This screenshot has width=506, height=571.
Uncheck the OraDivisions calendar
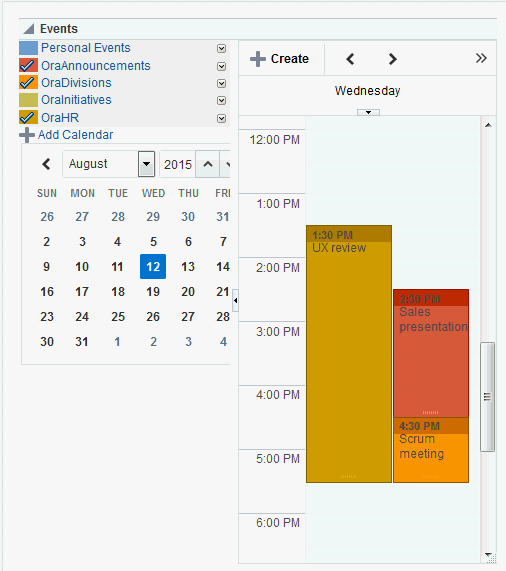tap(28, 83)
